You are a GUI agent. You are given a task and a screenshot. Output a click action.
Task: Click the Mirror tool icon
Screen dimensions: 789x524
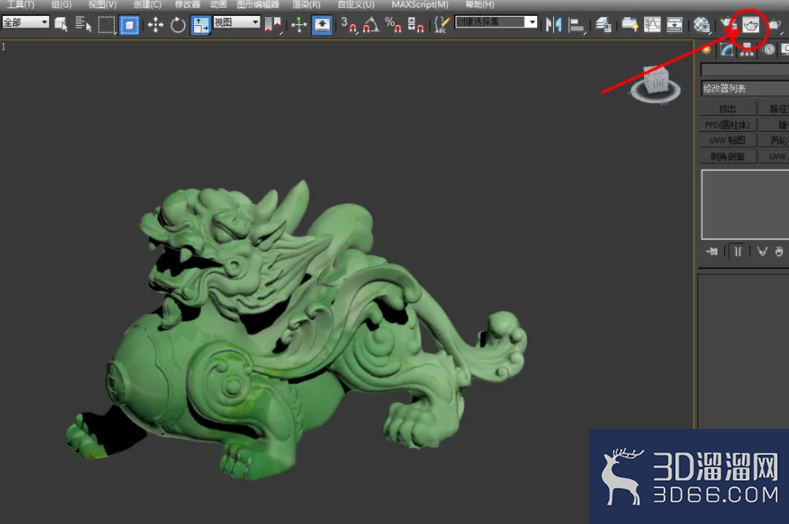click(554, 24)
